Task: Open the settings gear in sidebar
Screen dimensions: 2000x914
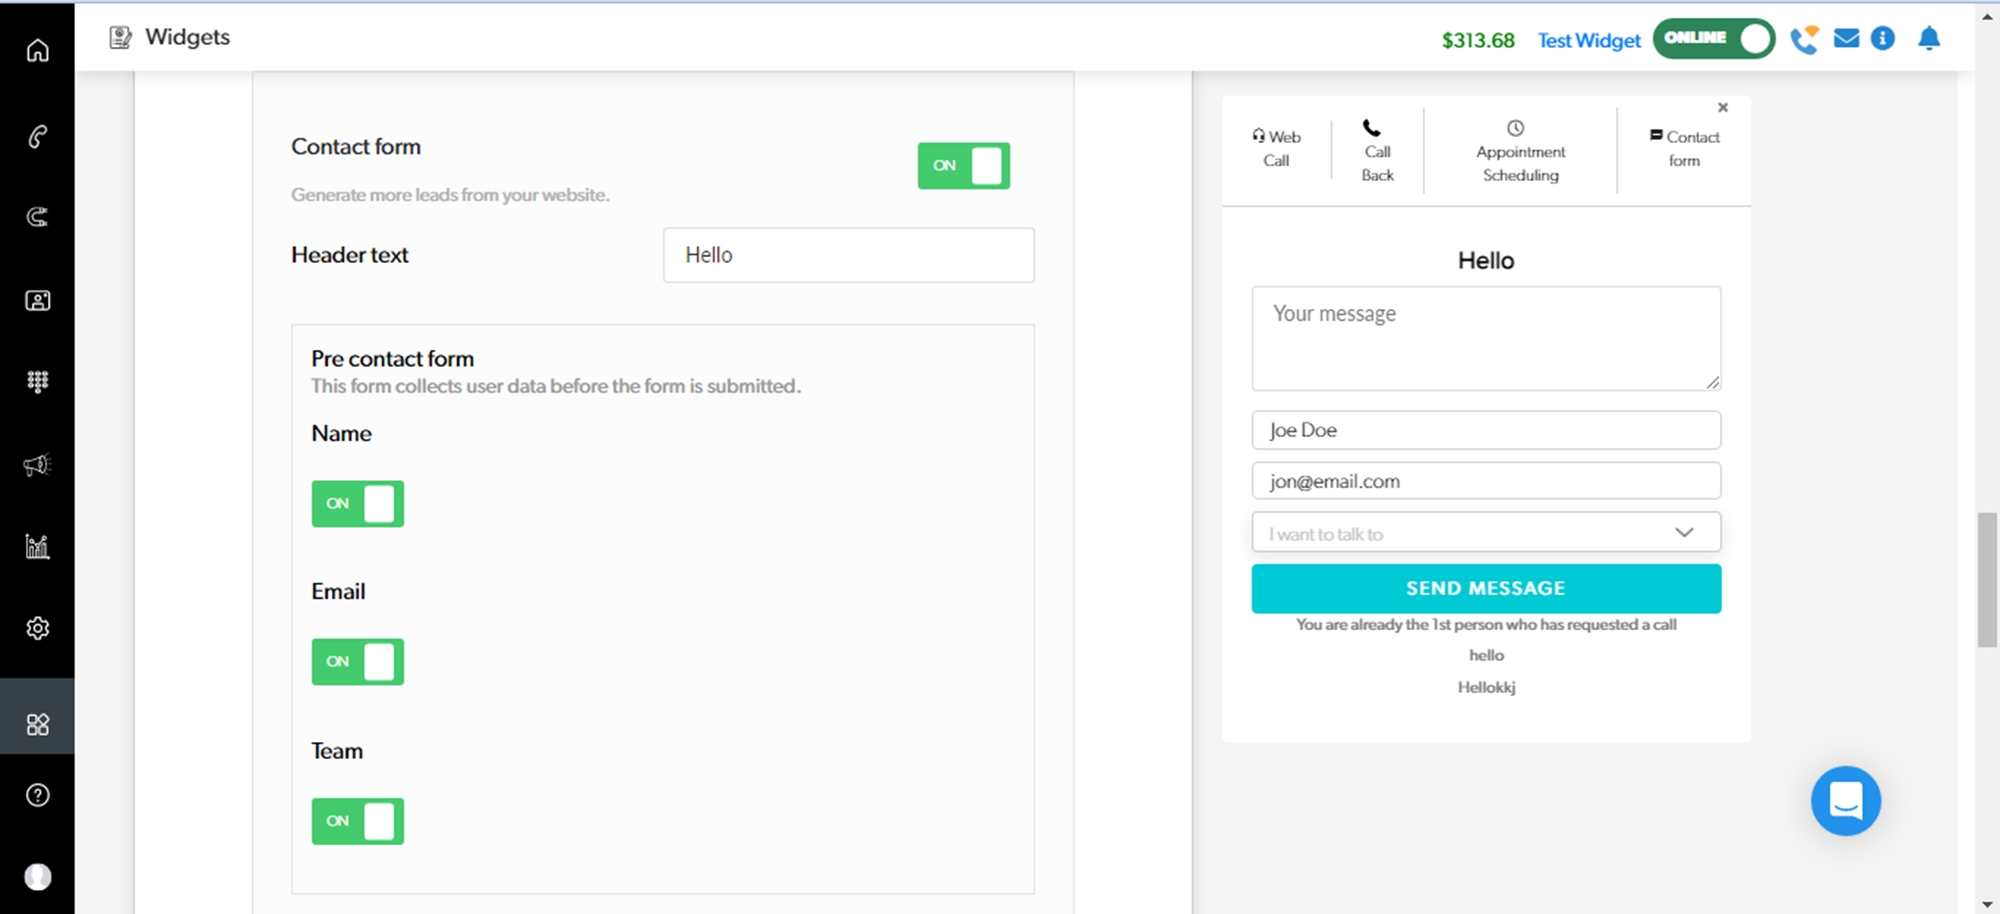Action: [38, 628]
